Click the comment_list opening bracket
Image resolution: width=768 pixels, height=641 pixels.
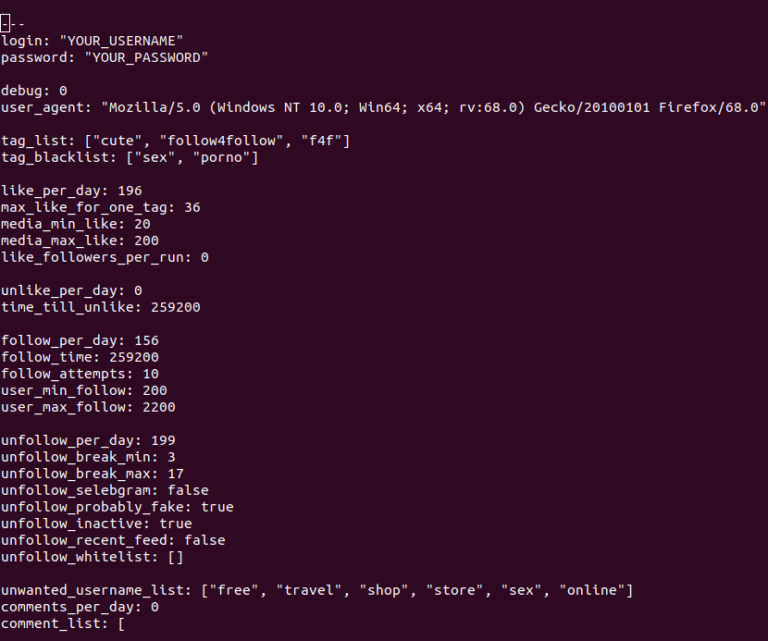pyautogui.click(x=121, y=624)
